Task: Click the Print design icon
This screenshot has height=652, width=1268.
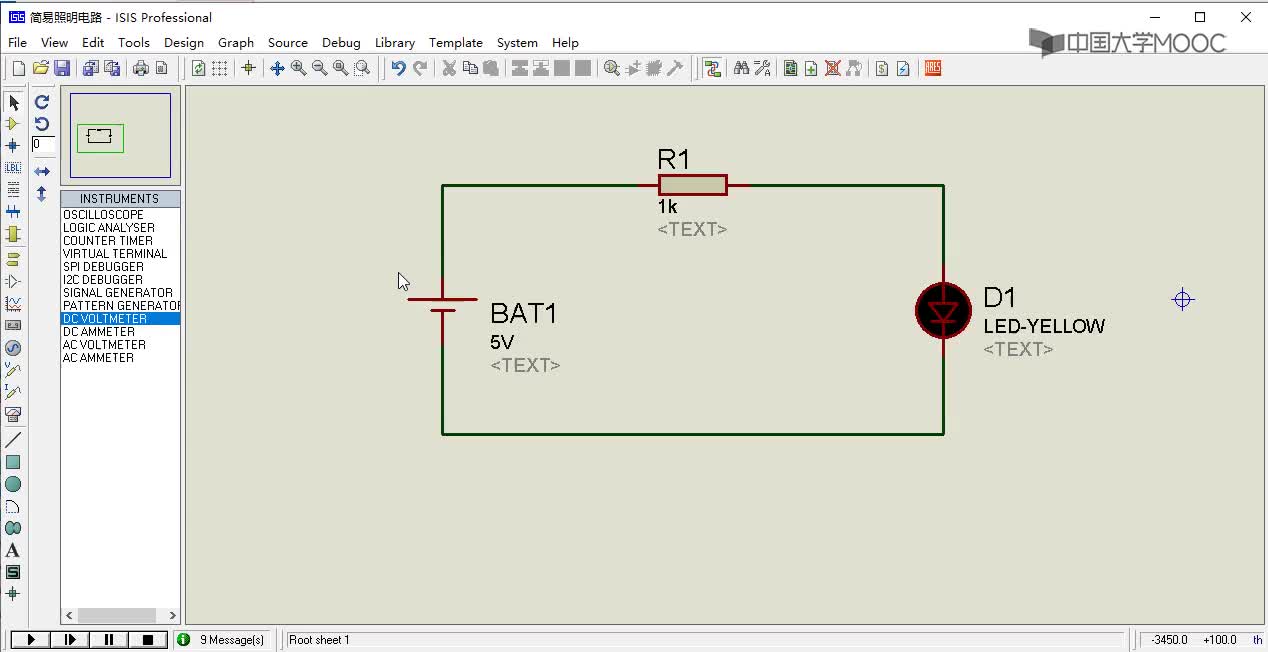Action: [141, 68]
